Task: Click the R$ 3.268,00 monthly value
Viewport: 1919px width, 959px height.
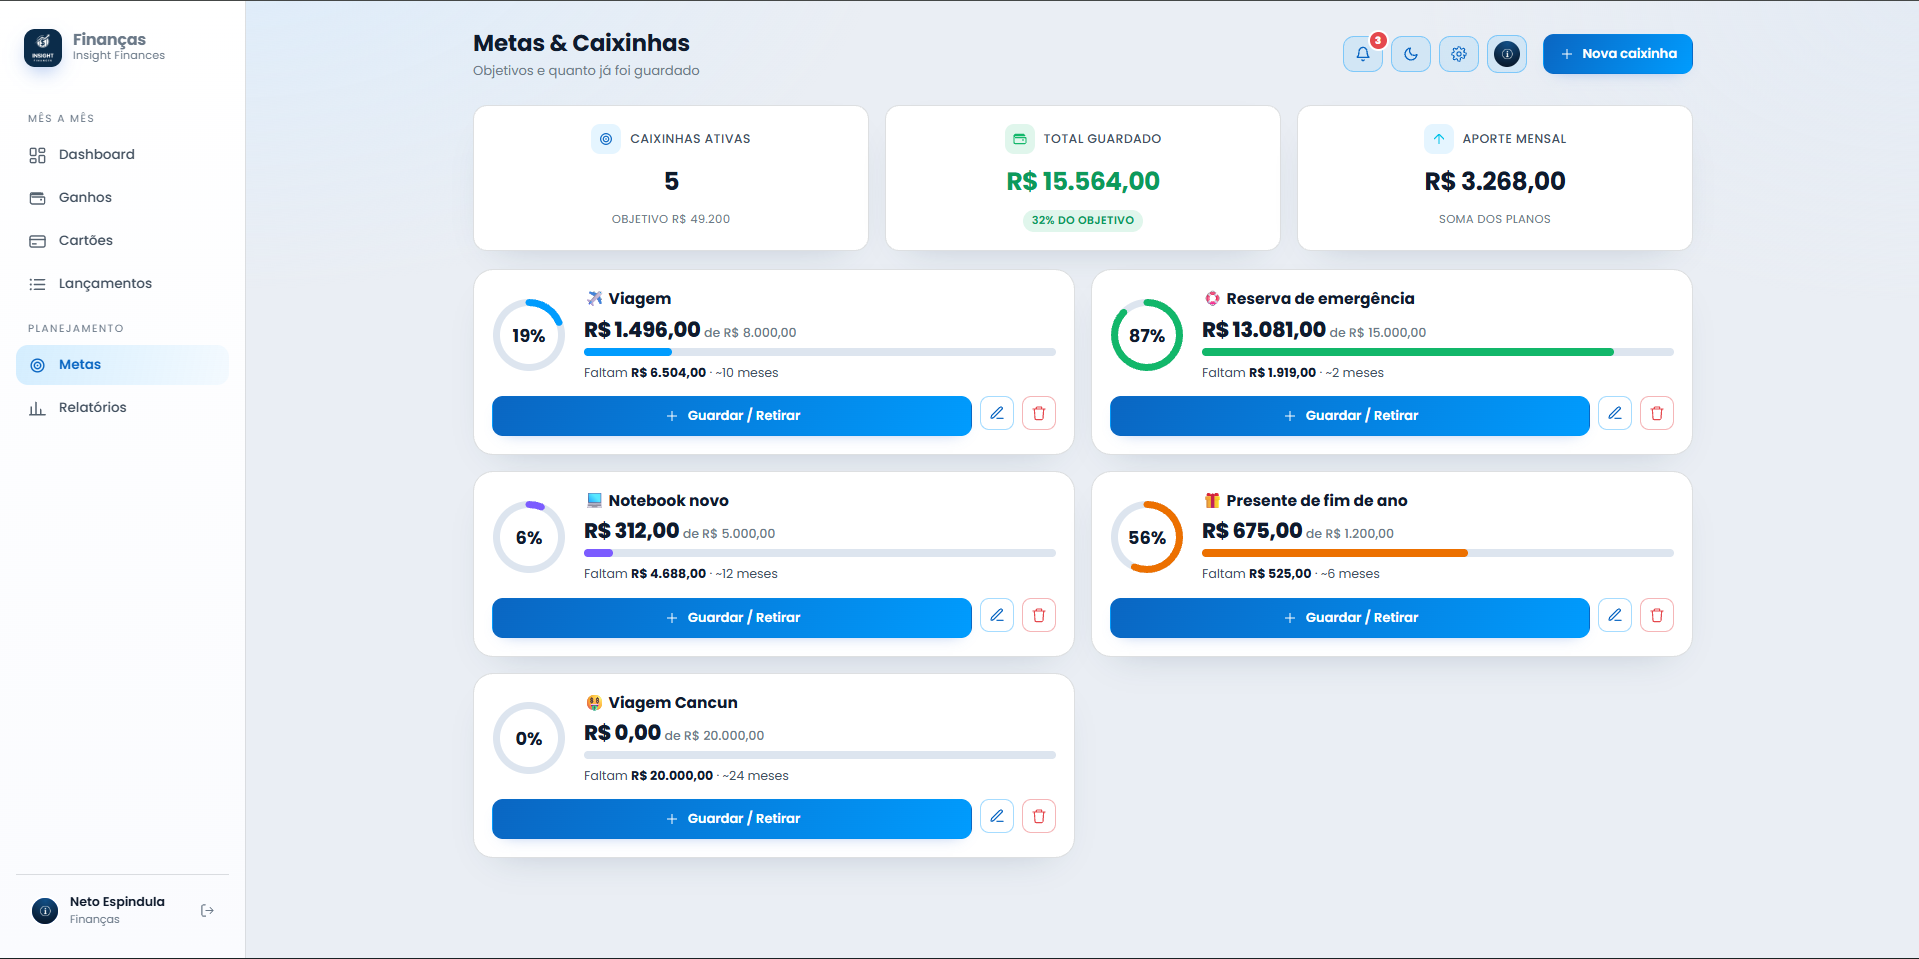Action: [1495, 181]
